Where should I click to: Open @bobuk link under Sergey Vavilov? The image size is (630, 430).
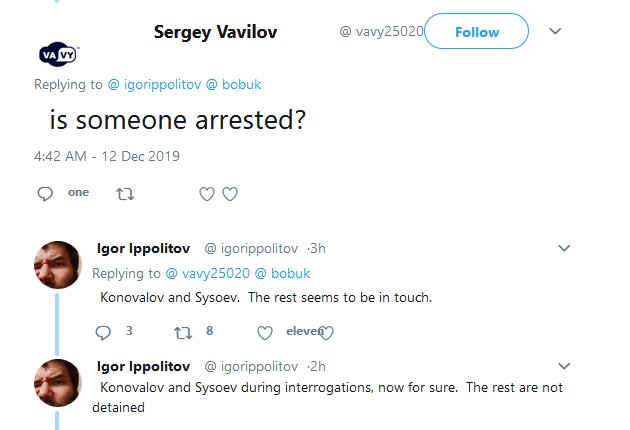click(x=235, y=85)
